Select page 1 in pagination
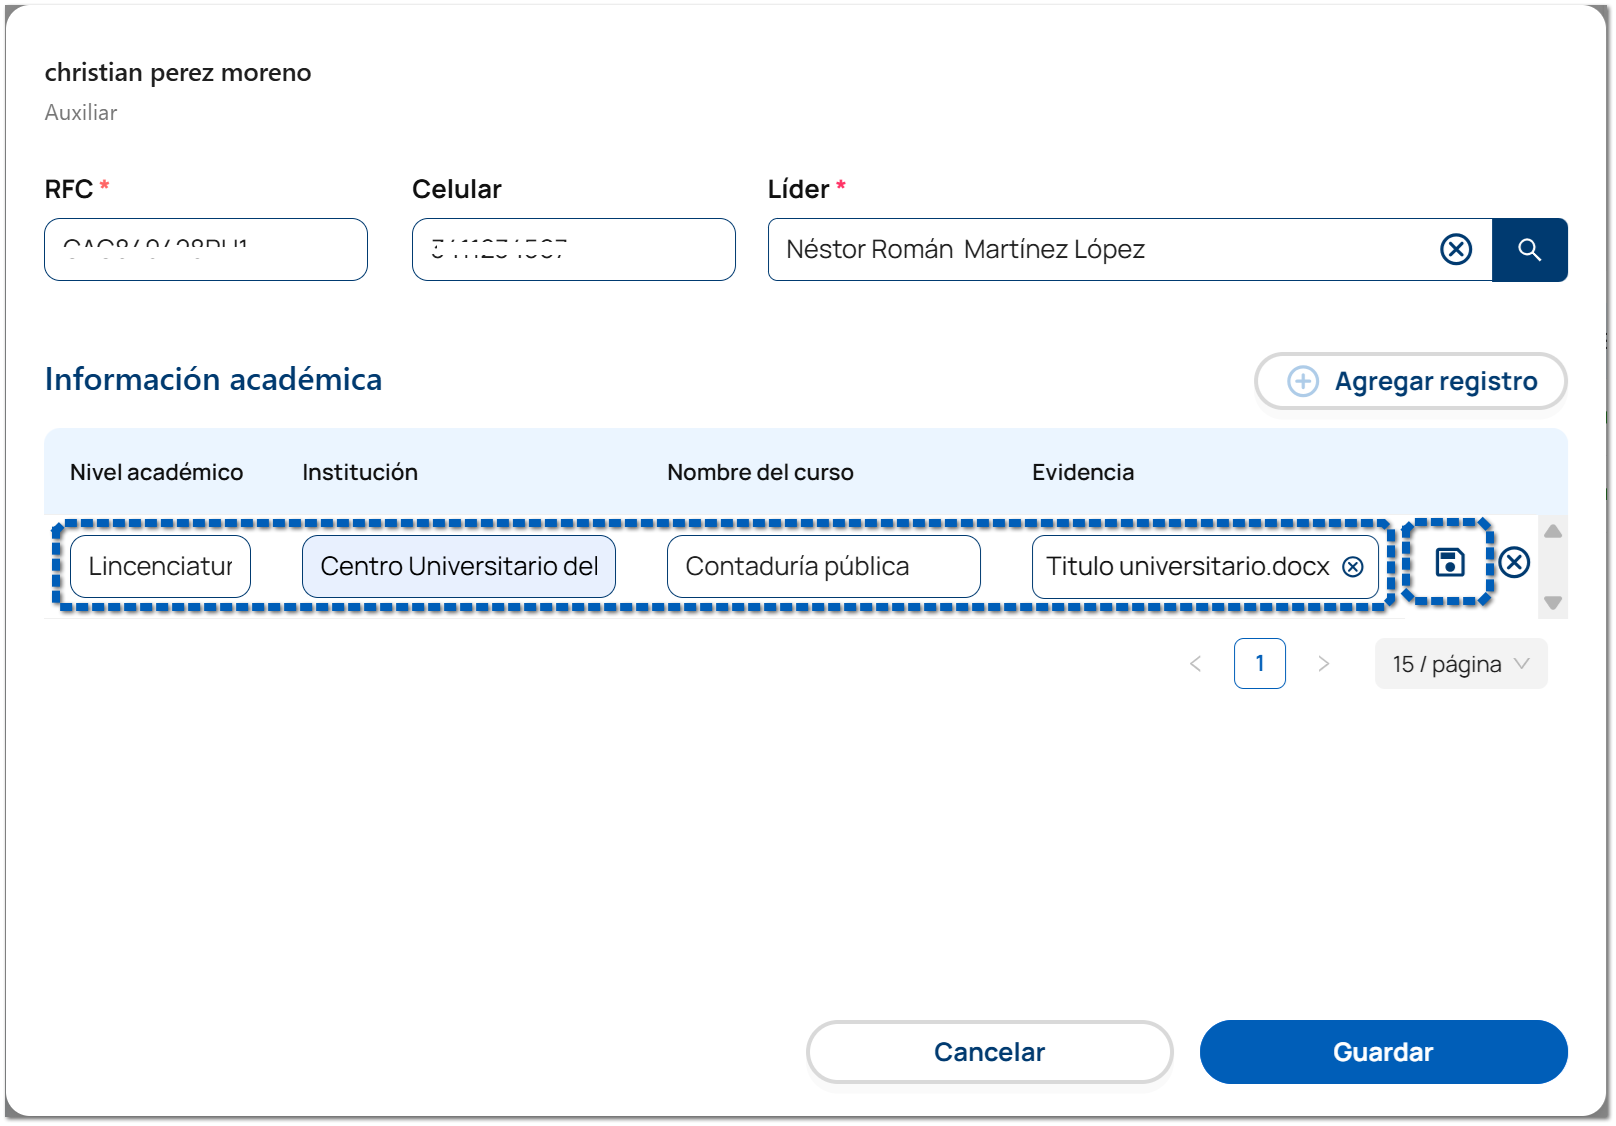Viewport: 1616px width, 1126px height. (x=1259, y=664)
